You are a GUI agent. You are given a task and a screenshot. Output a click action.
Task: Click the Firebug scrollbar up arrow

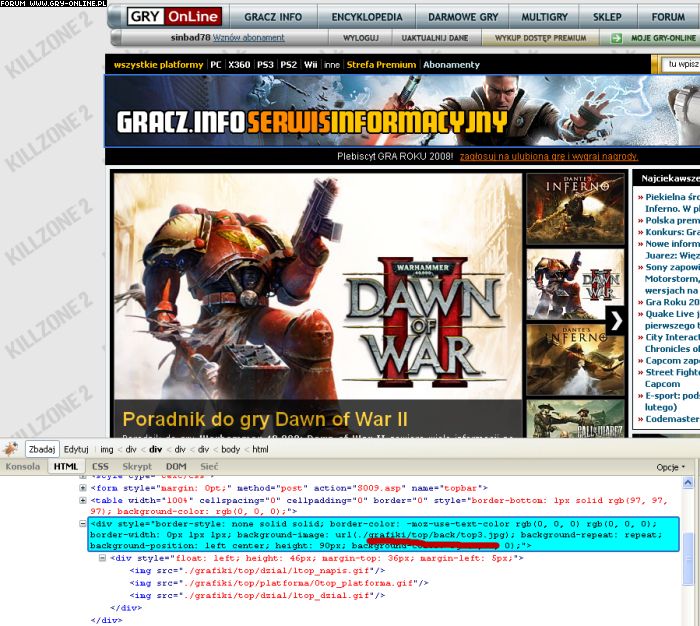point(688,482)
